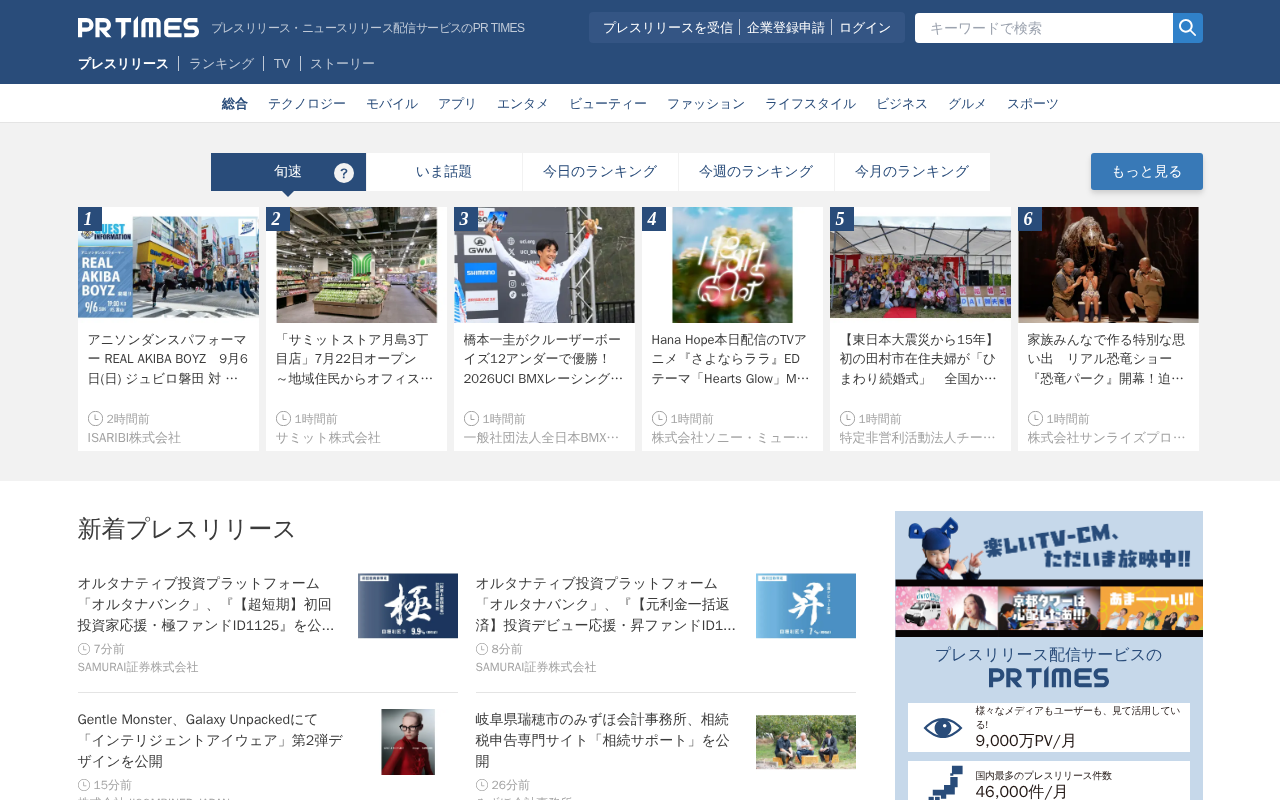Switch to 今週のランキング tab
The height and width of the screenshot is (800, 1280).
[756, 172]
